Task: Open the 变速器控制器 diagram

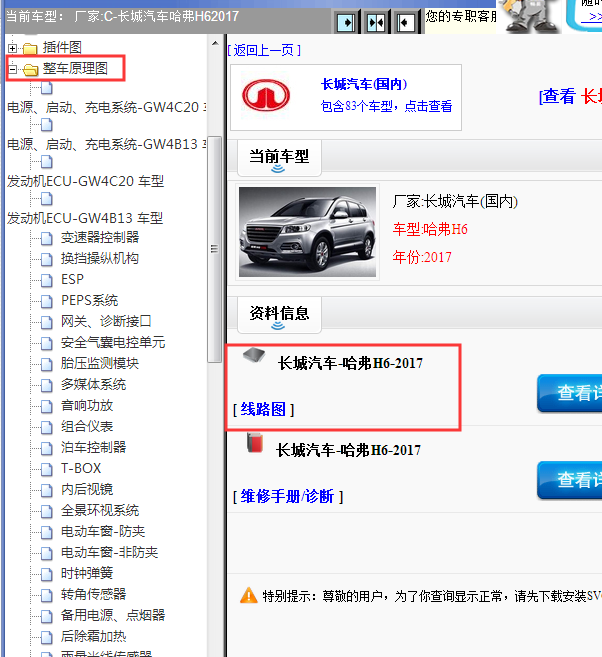Action: coord(100,238)
